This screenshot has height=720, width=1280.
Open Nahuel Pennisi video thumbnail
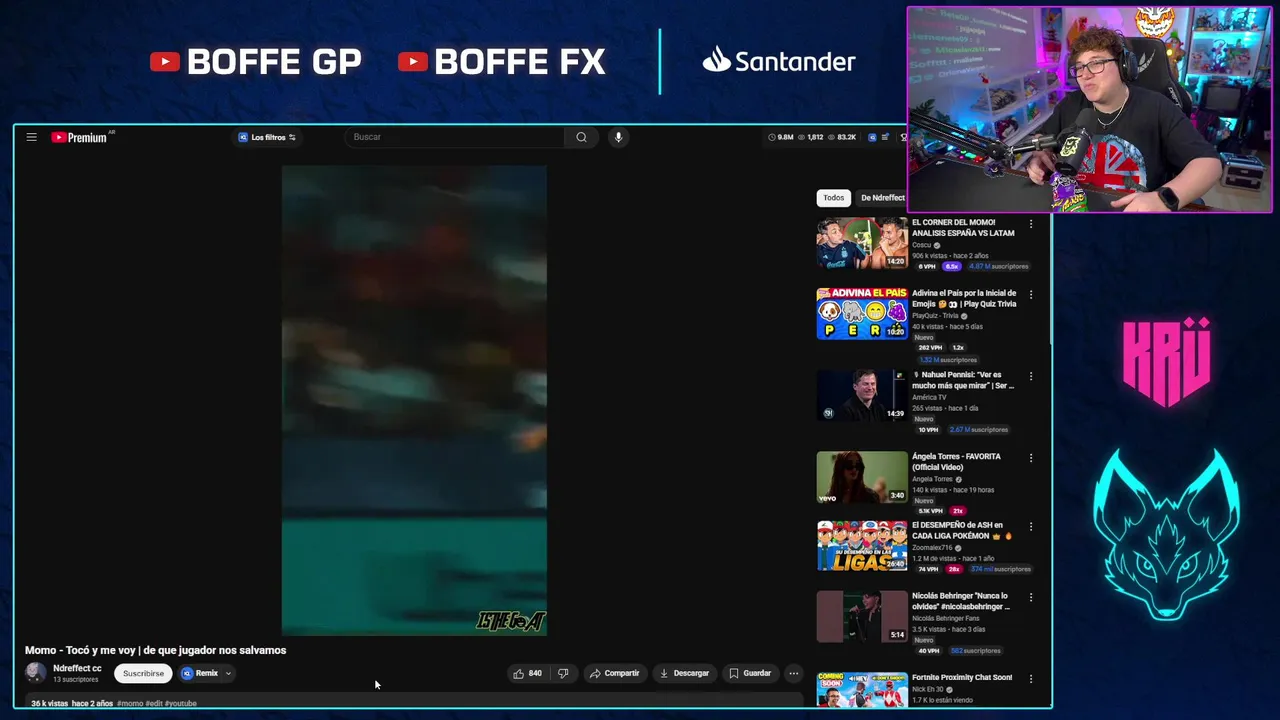tap(862, 395)
